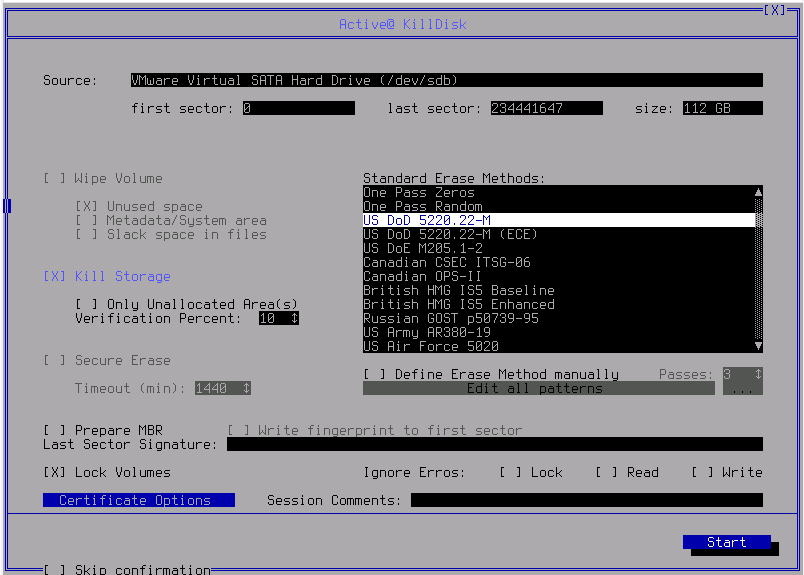Viewport: 804px width, 575px height.
Task: Click the Edit all patterns button
Action: click(539, 388)
